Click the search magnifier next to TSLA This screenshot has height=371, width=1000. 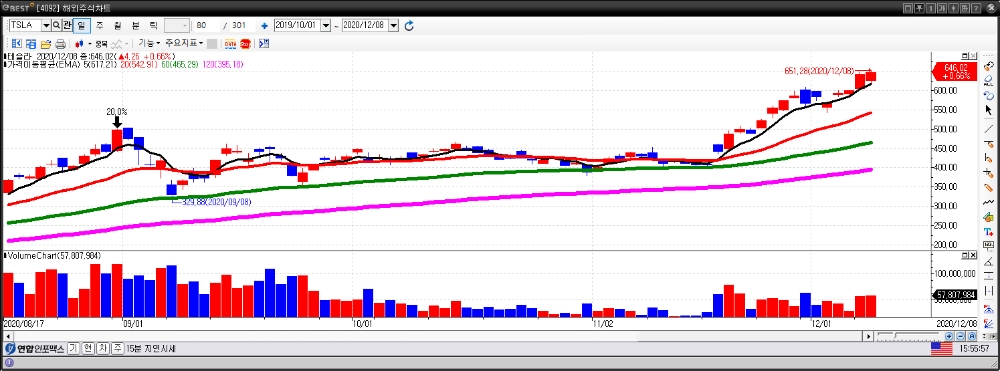(x=56, y=25)
